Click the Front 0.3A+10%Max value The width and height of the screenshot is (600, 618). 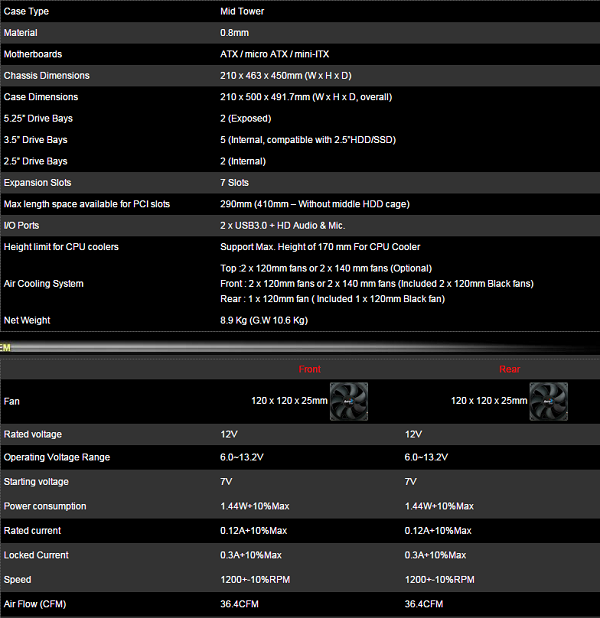coord(251,555)
